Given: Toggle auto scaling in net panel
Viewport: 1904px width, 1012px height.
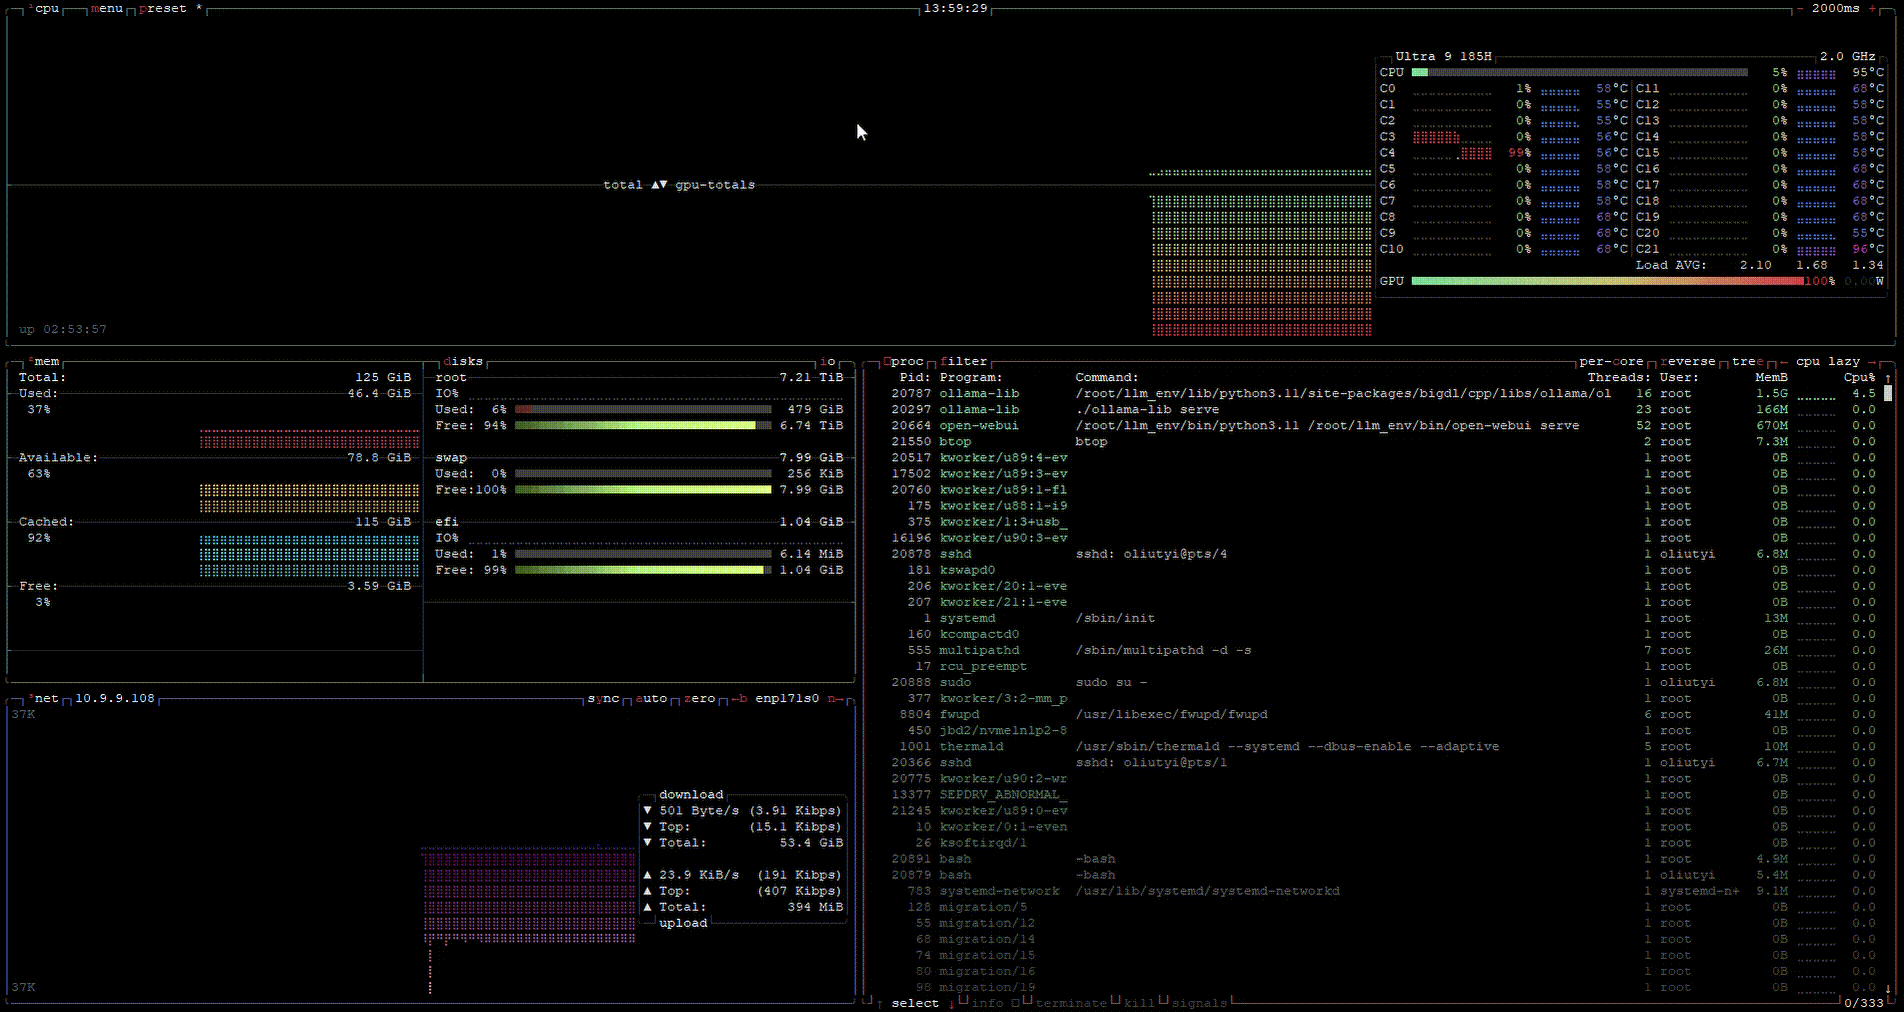Looking at the screenshot, I should coord(651,699).
